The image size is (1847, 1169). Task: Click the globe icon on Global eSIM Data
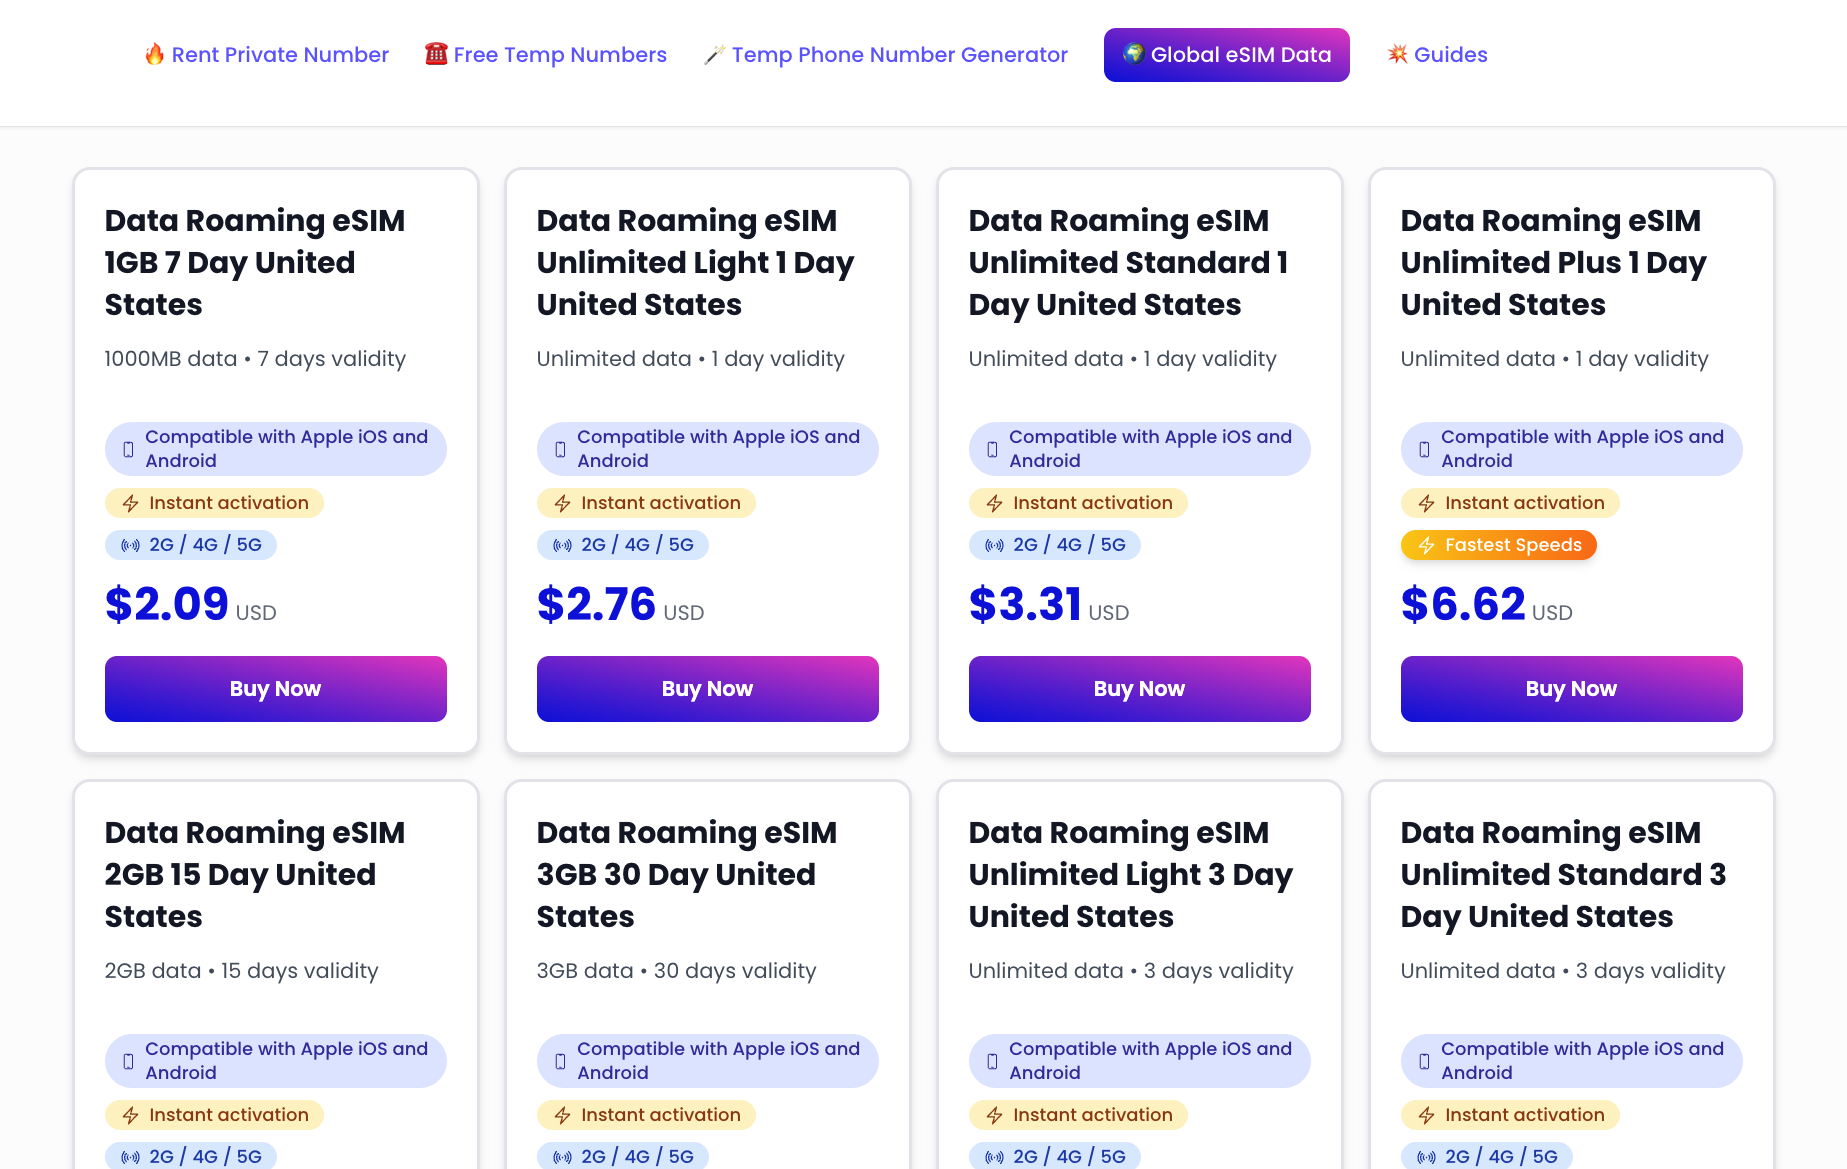(x=1133, y=54)
